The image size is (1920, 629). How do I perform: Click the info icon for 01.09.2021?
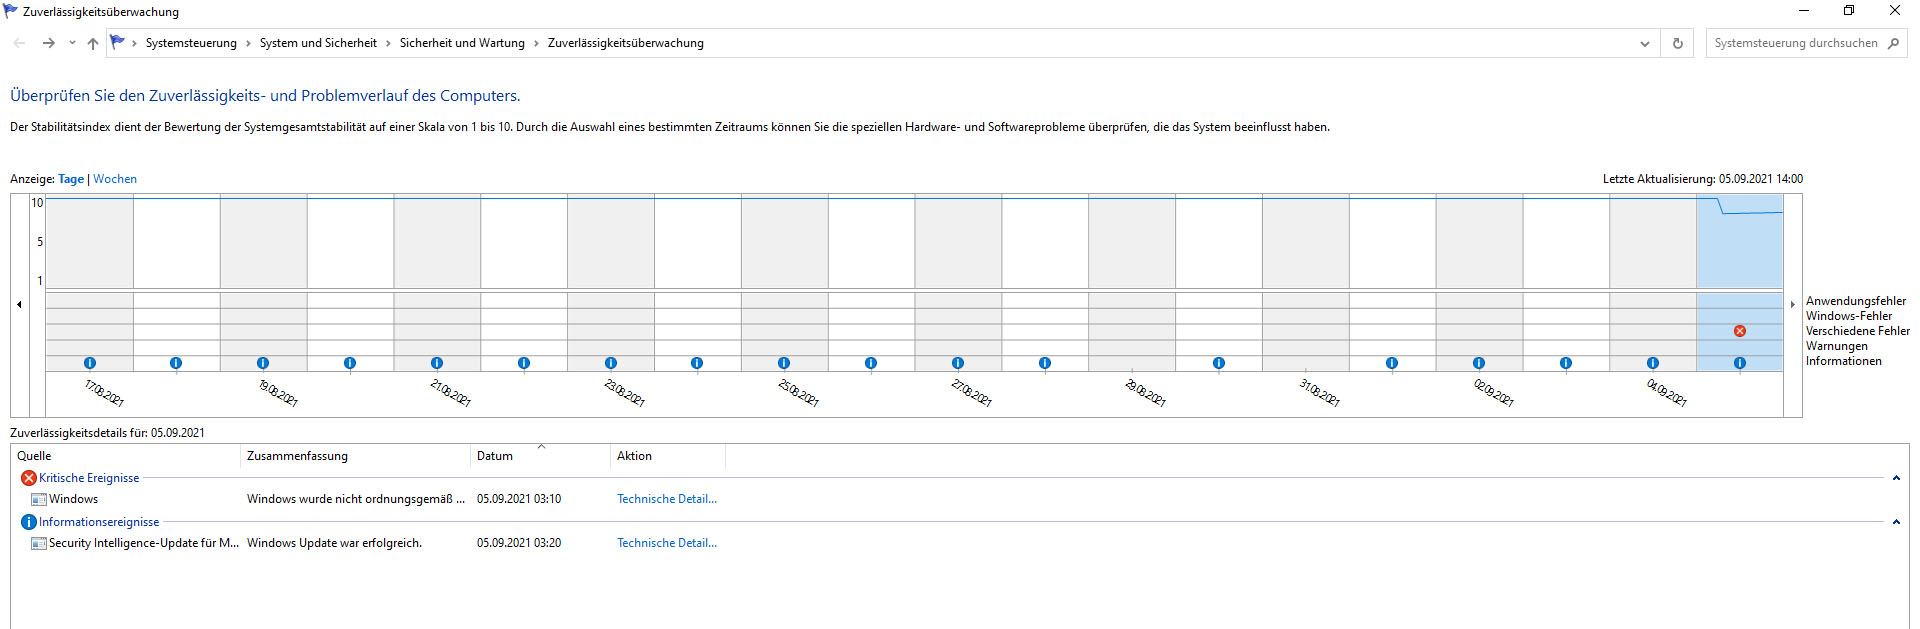1392,363
